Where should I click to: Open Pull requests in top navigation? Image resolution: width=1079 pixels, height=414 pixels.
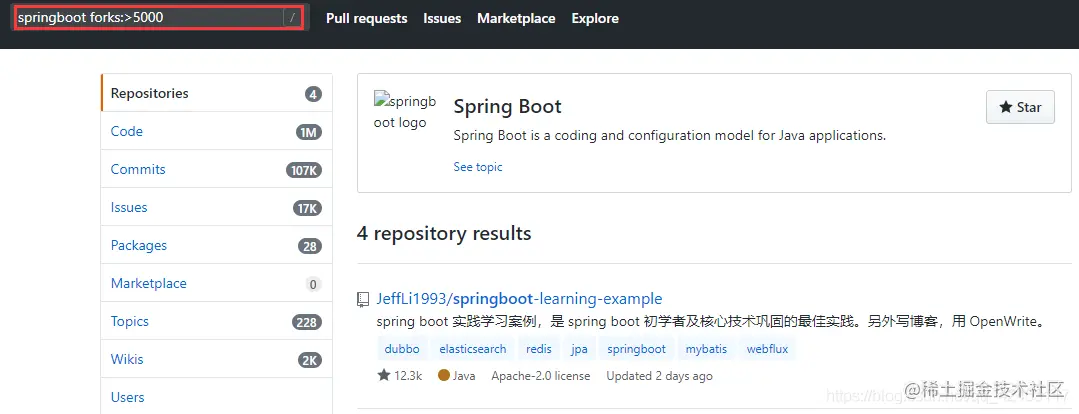coord(367,19)
